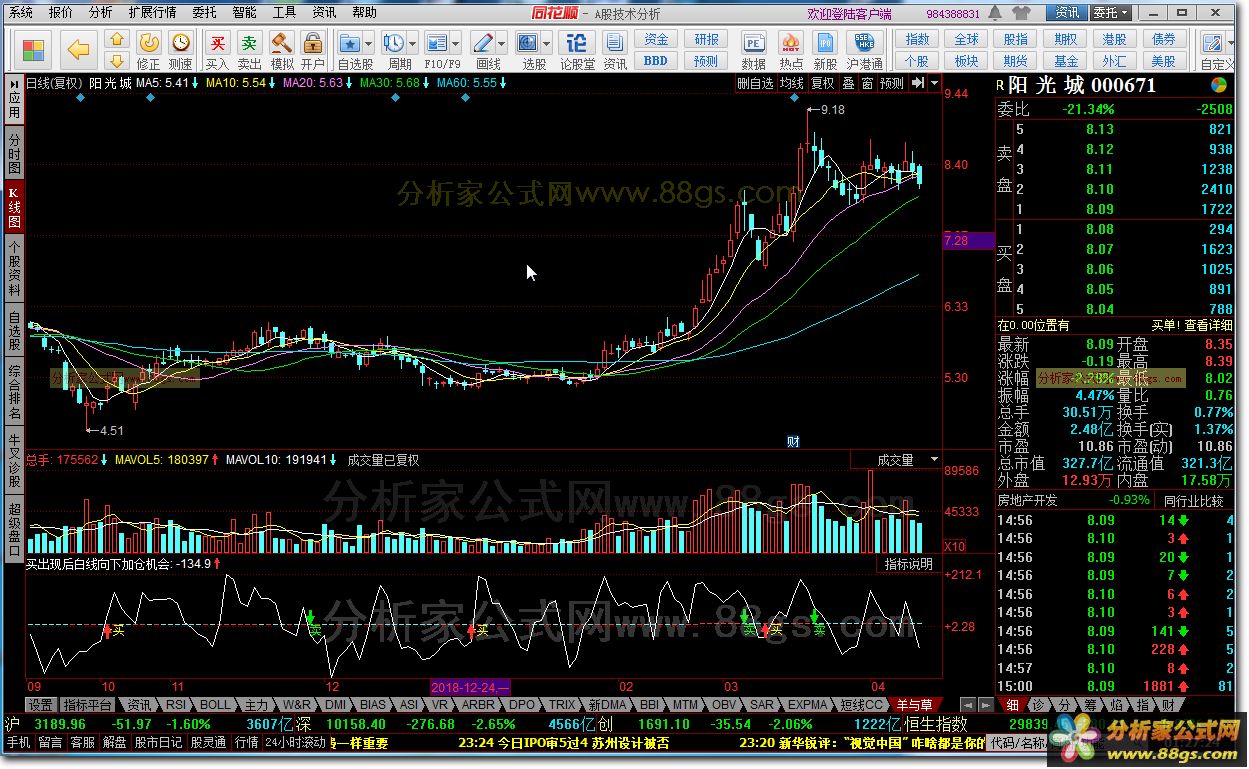The image size is (1249, 769).
Task: Toggle 均线 moving average display
Action: point(792,84)
